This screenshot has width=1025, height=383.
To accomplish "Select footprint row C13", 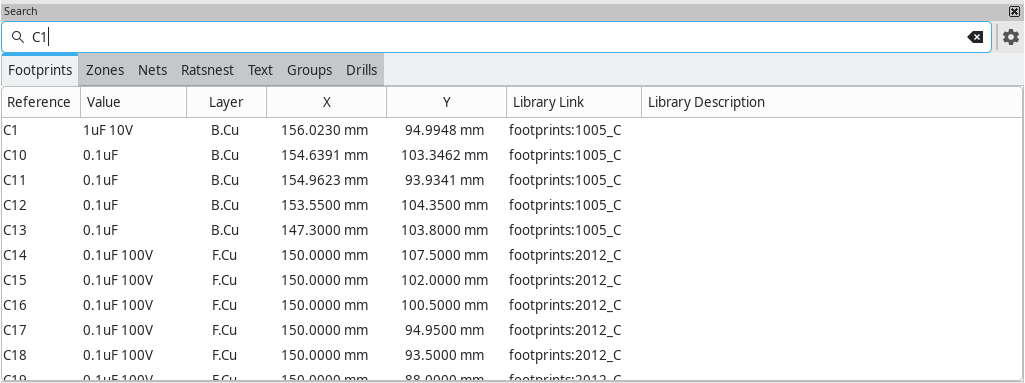I will [512, 230].
